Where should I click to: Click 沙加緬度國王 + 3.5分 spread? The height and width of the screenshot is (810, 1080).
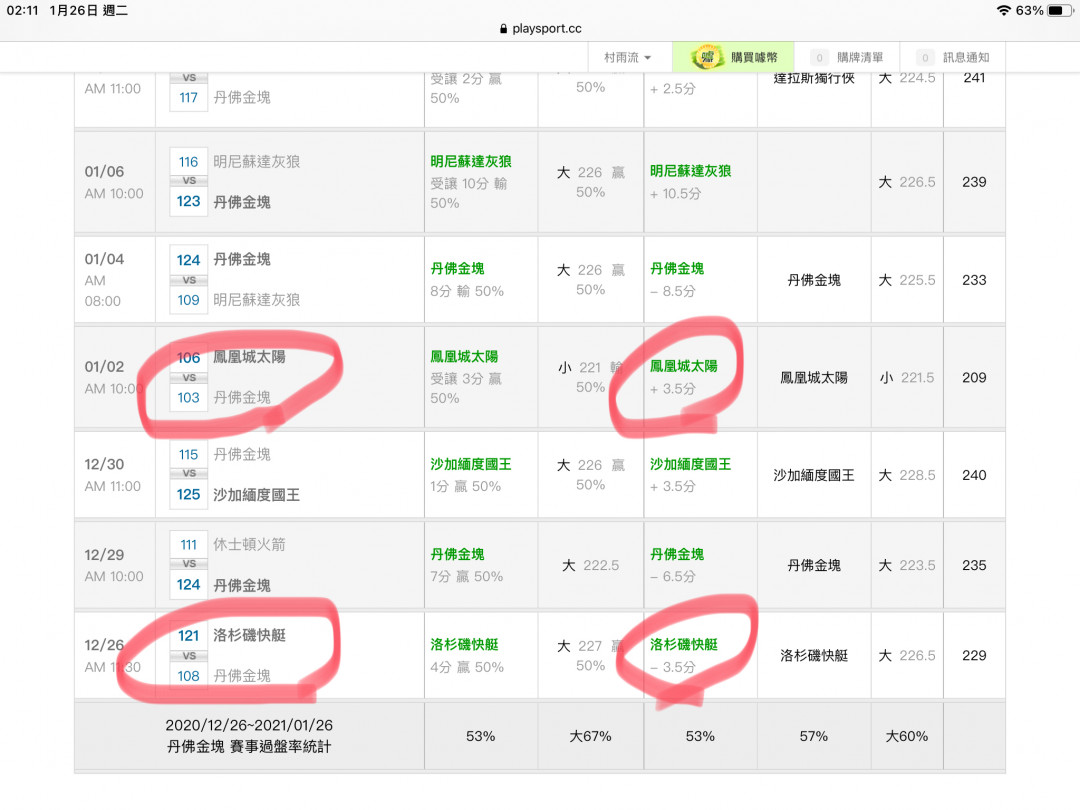pyautogui.click(x=690, y=475)
